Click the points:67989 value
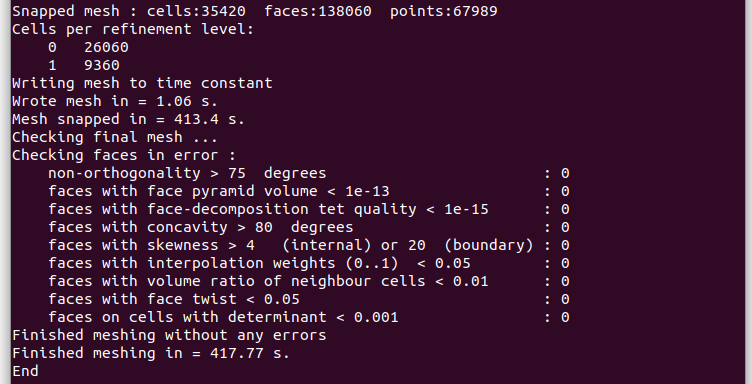 (444, 11)
